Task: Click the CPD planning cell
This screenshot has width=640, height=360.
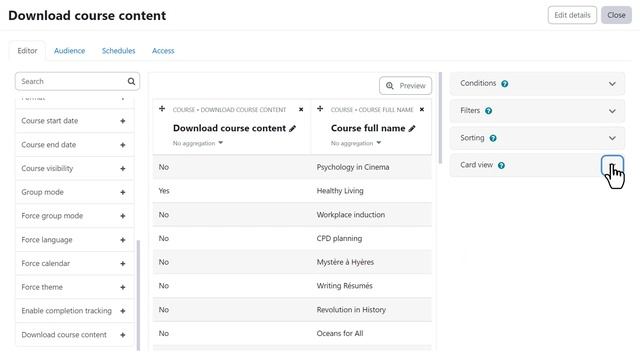Action: point(339,238)
